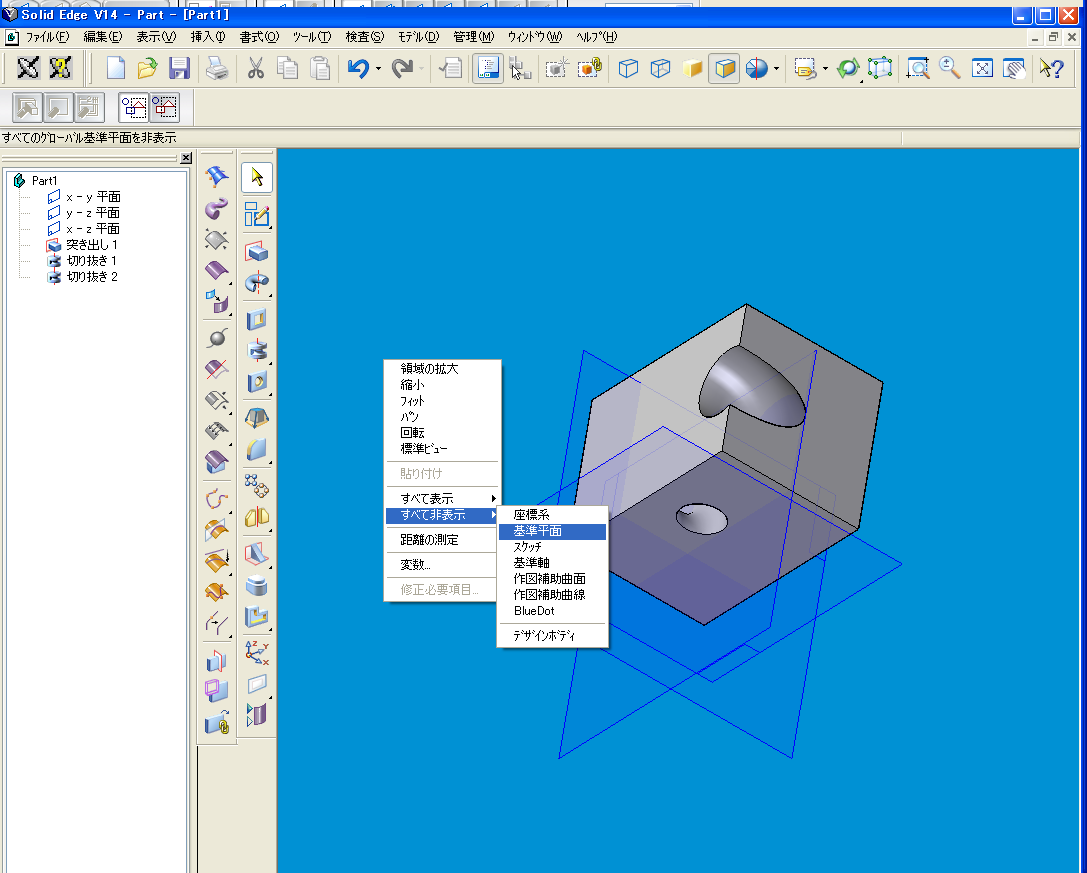Click the Round edge feature icon
Image resolution: width=1087 pixels, height=873 pixels.
click(256, 449)
